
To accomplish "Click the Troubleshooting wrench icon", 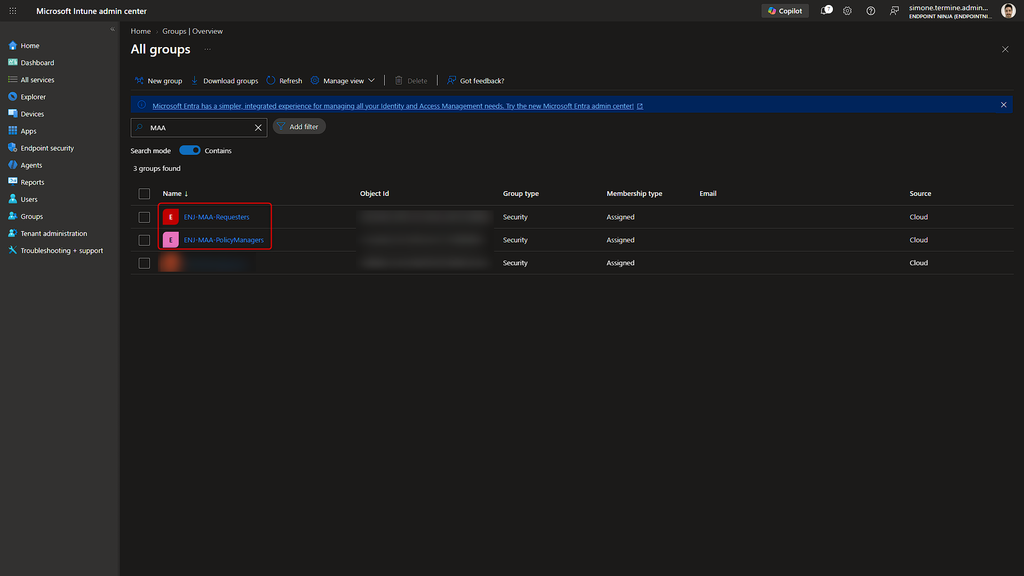I will click(12, 250).
